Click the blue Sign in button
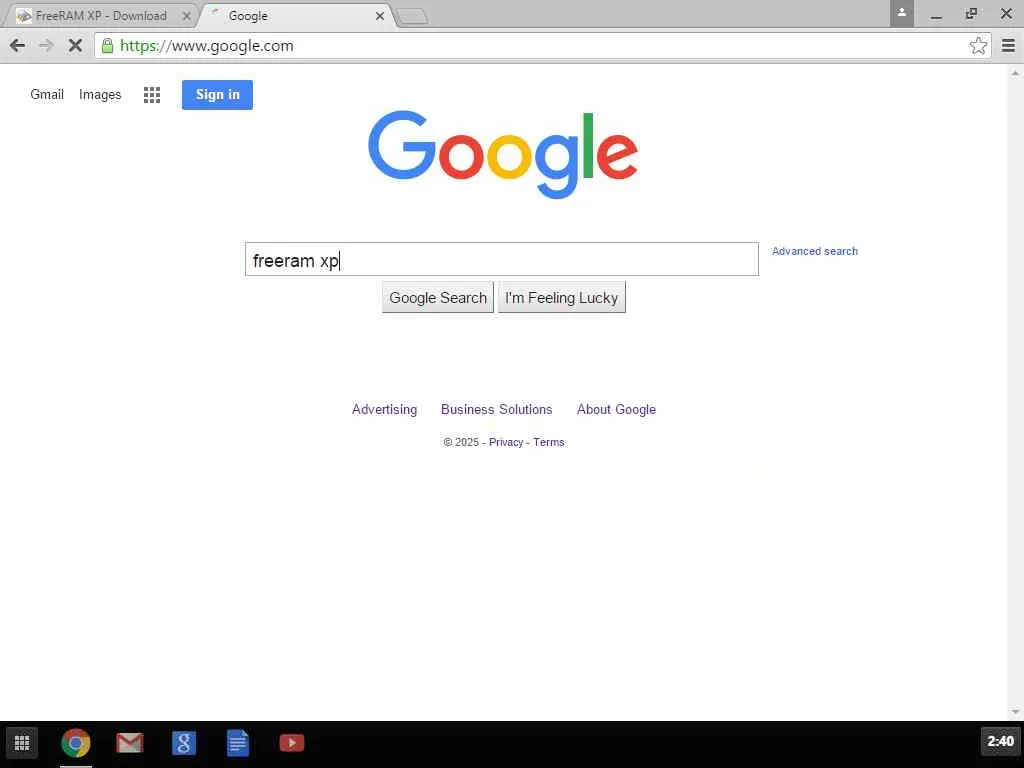Image resolution: width=1024 pixels, height=768 pixels. point(217,95)
